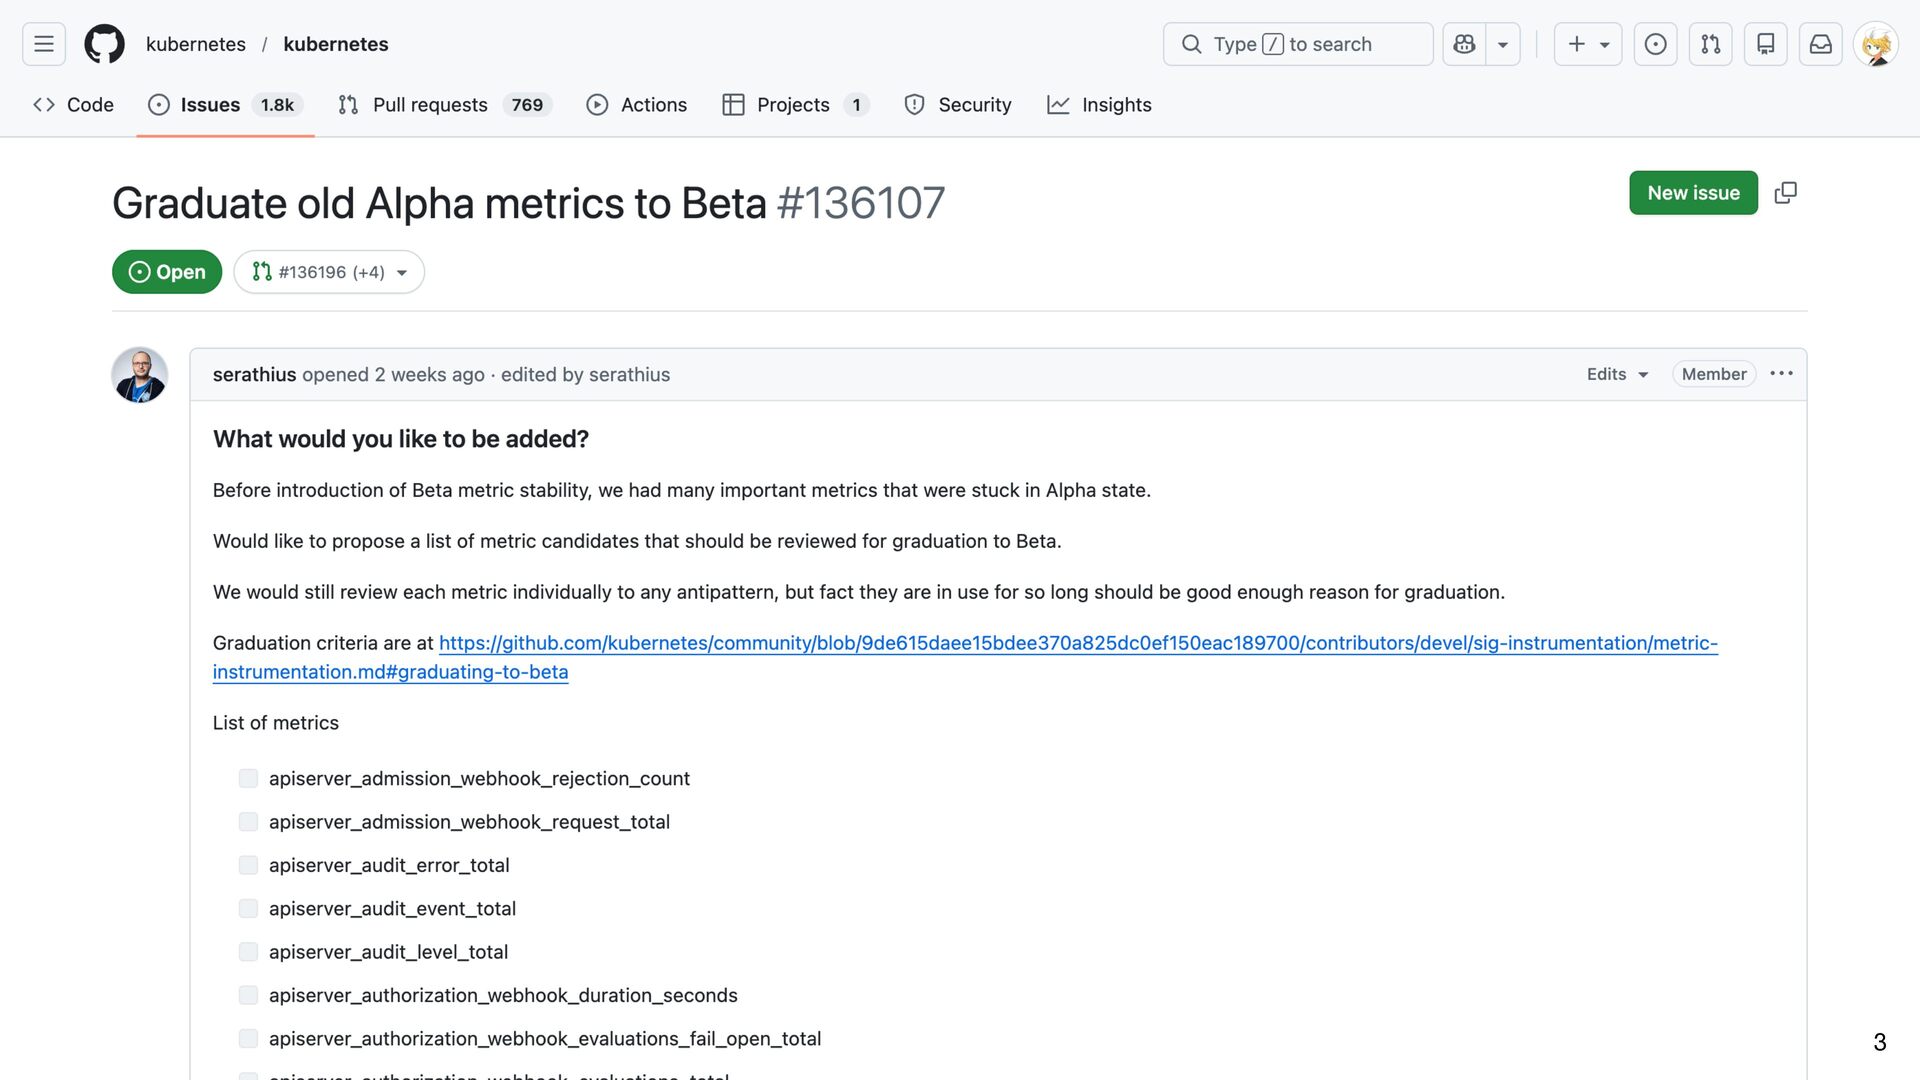Open the Copilot chat icon
The height and width of the screenshot is (1080, 1920).
click(x=1464, y=44)
